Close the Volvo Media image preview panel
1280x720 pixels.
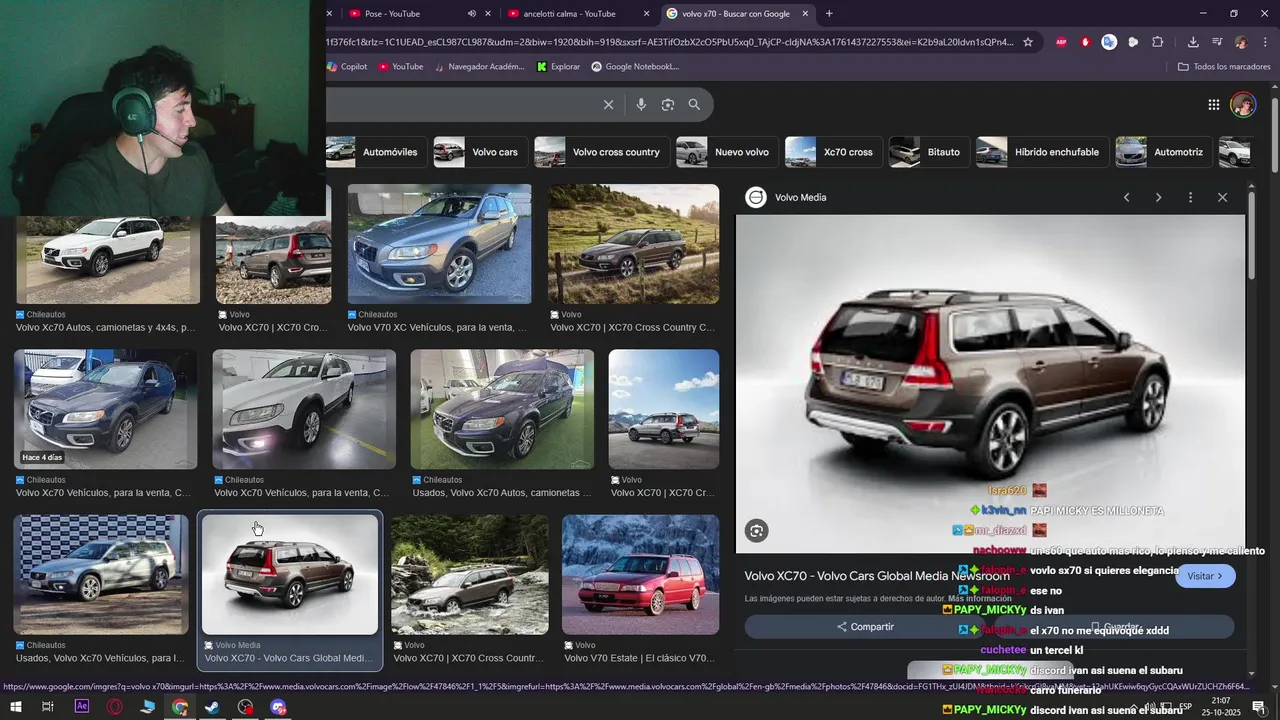[x=1222, y=197]
